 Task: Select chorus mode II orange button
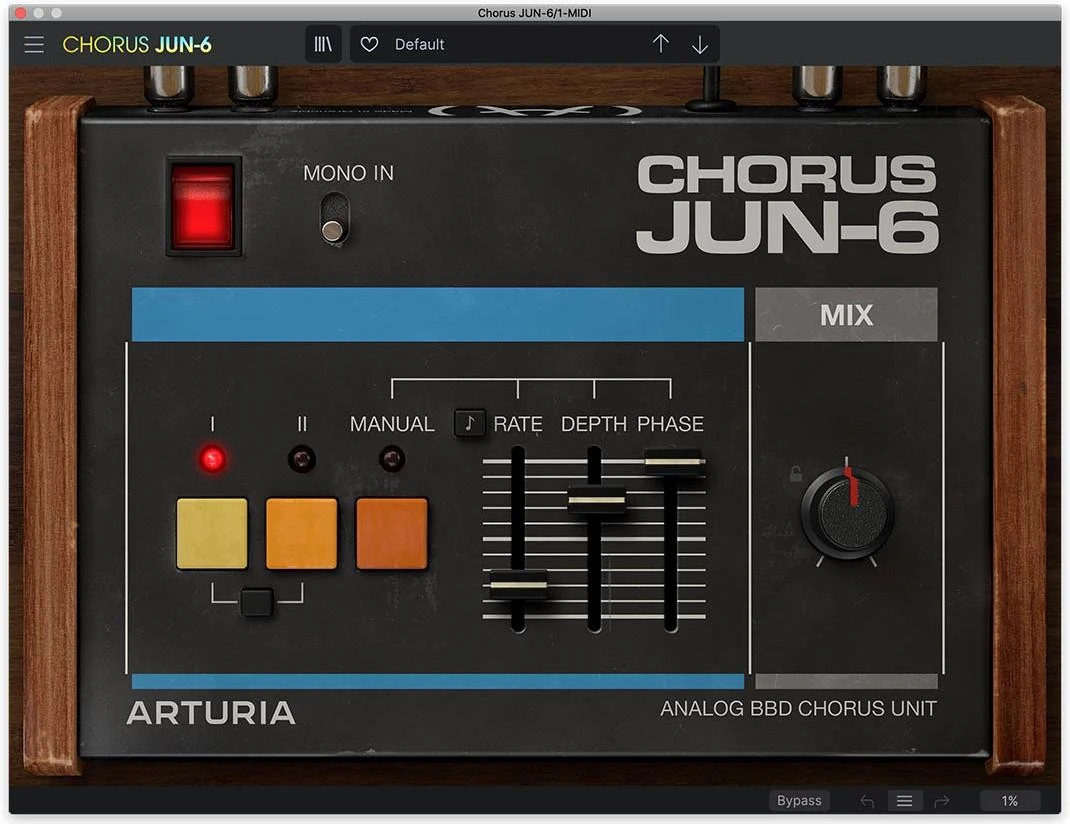point(302,533)
